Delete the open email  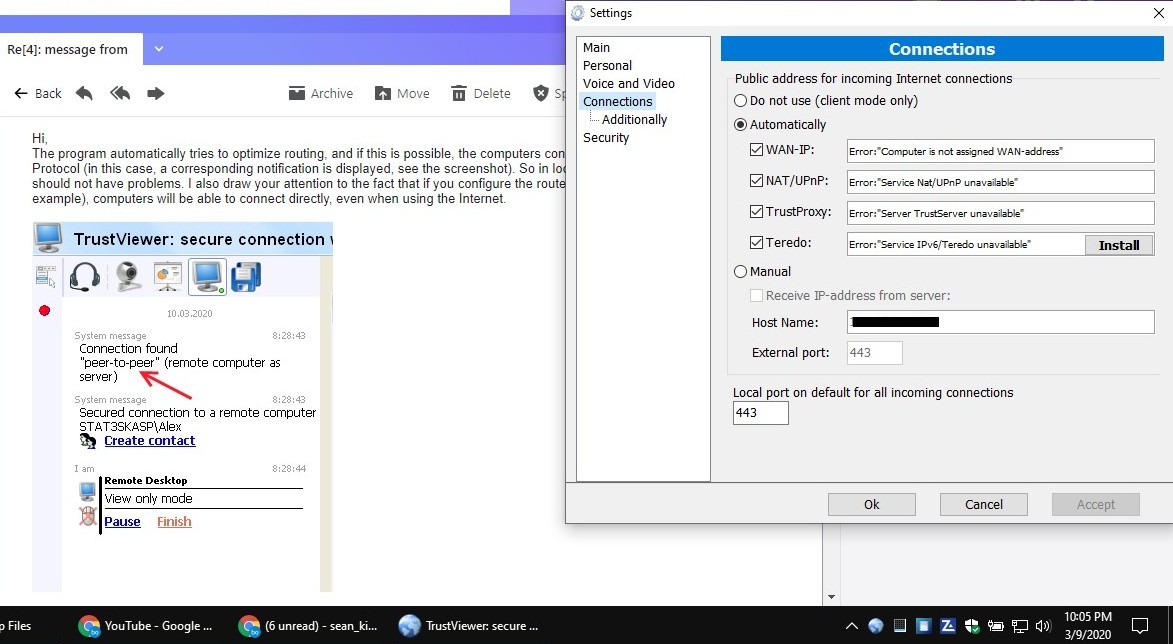point(480,93)
